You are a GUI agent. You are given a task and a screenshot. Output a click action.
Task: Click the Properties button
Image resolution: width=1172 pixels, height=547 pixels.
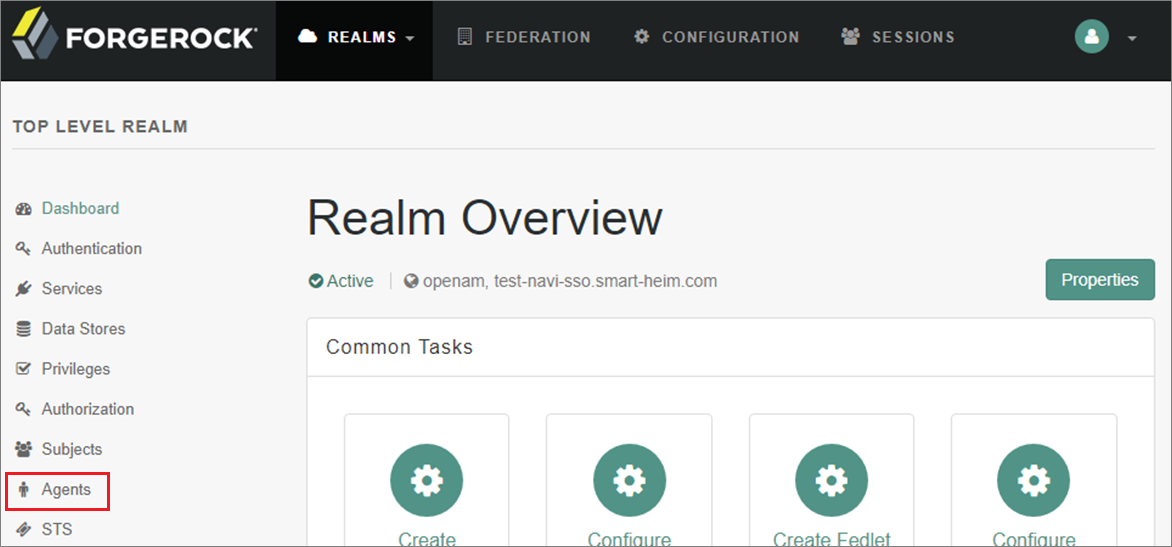[1099, 280]
